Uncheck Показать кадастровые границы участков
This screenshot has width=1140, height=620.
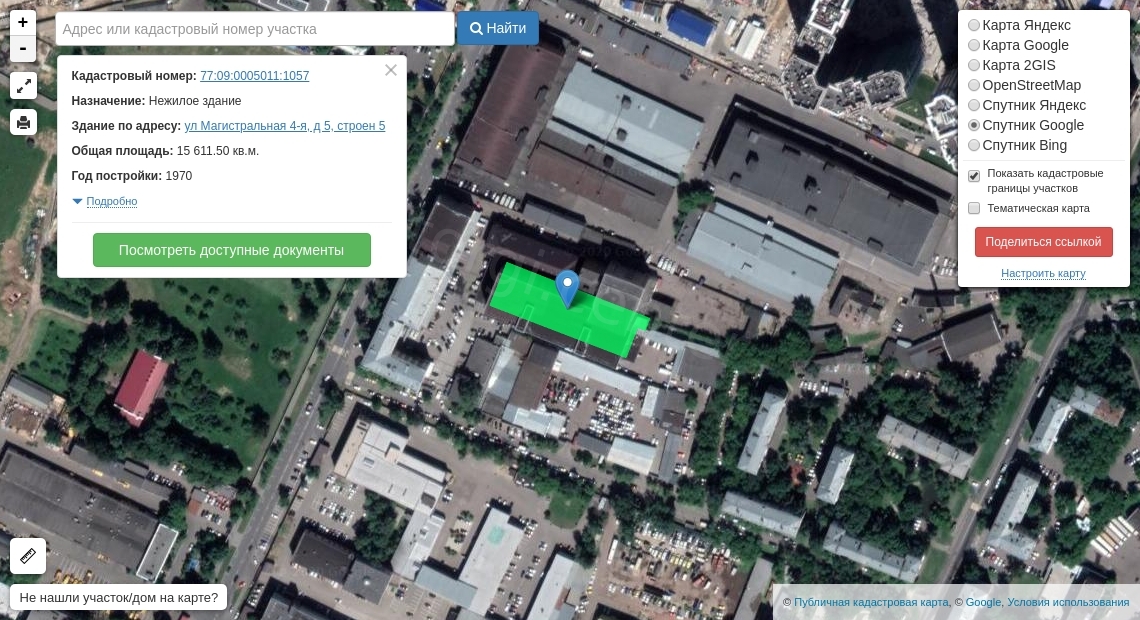[x=974, y=176]
